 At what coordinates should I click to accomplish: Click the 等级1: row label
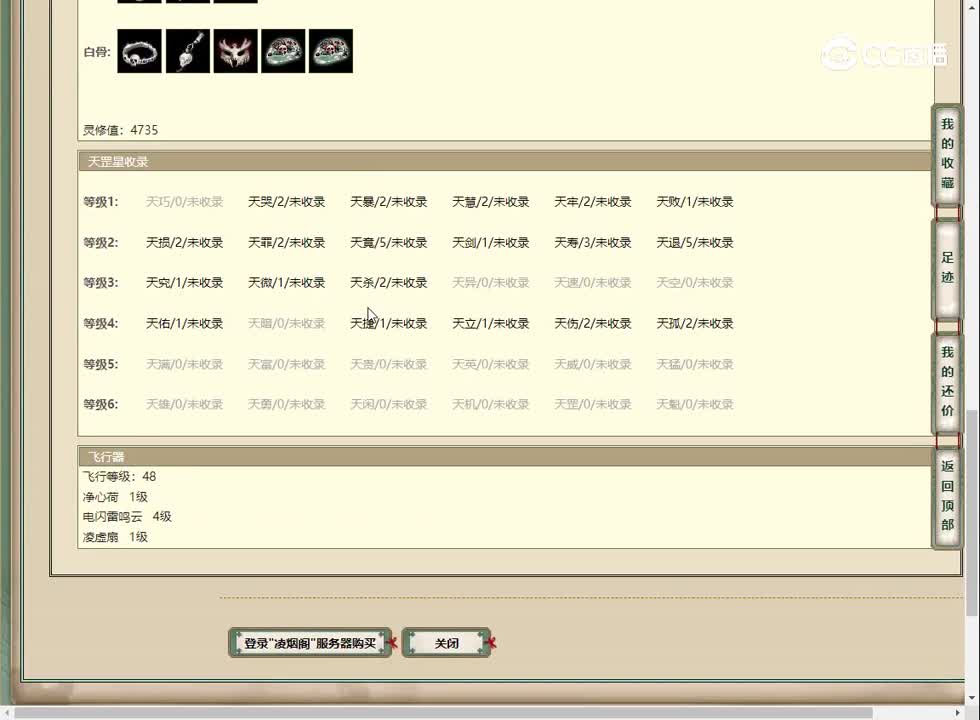101,202
